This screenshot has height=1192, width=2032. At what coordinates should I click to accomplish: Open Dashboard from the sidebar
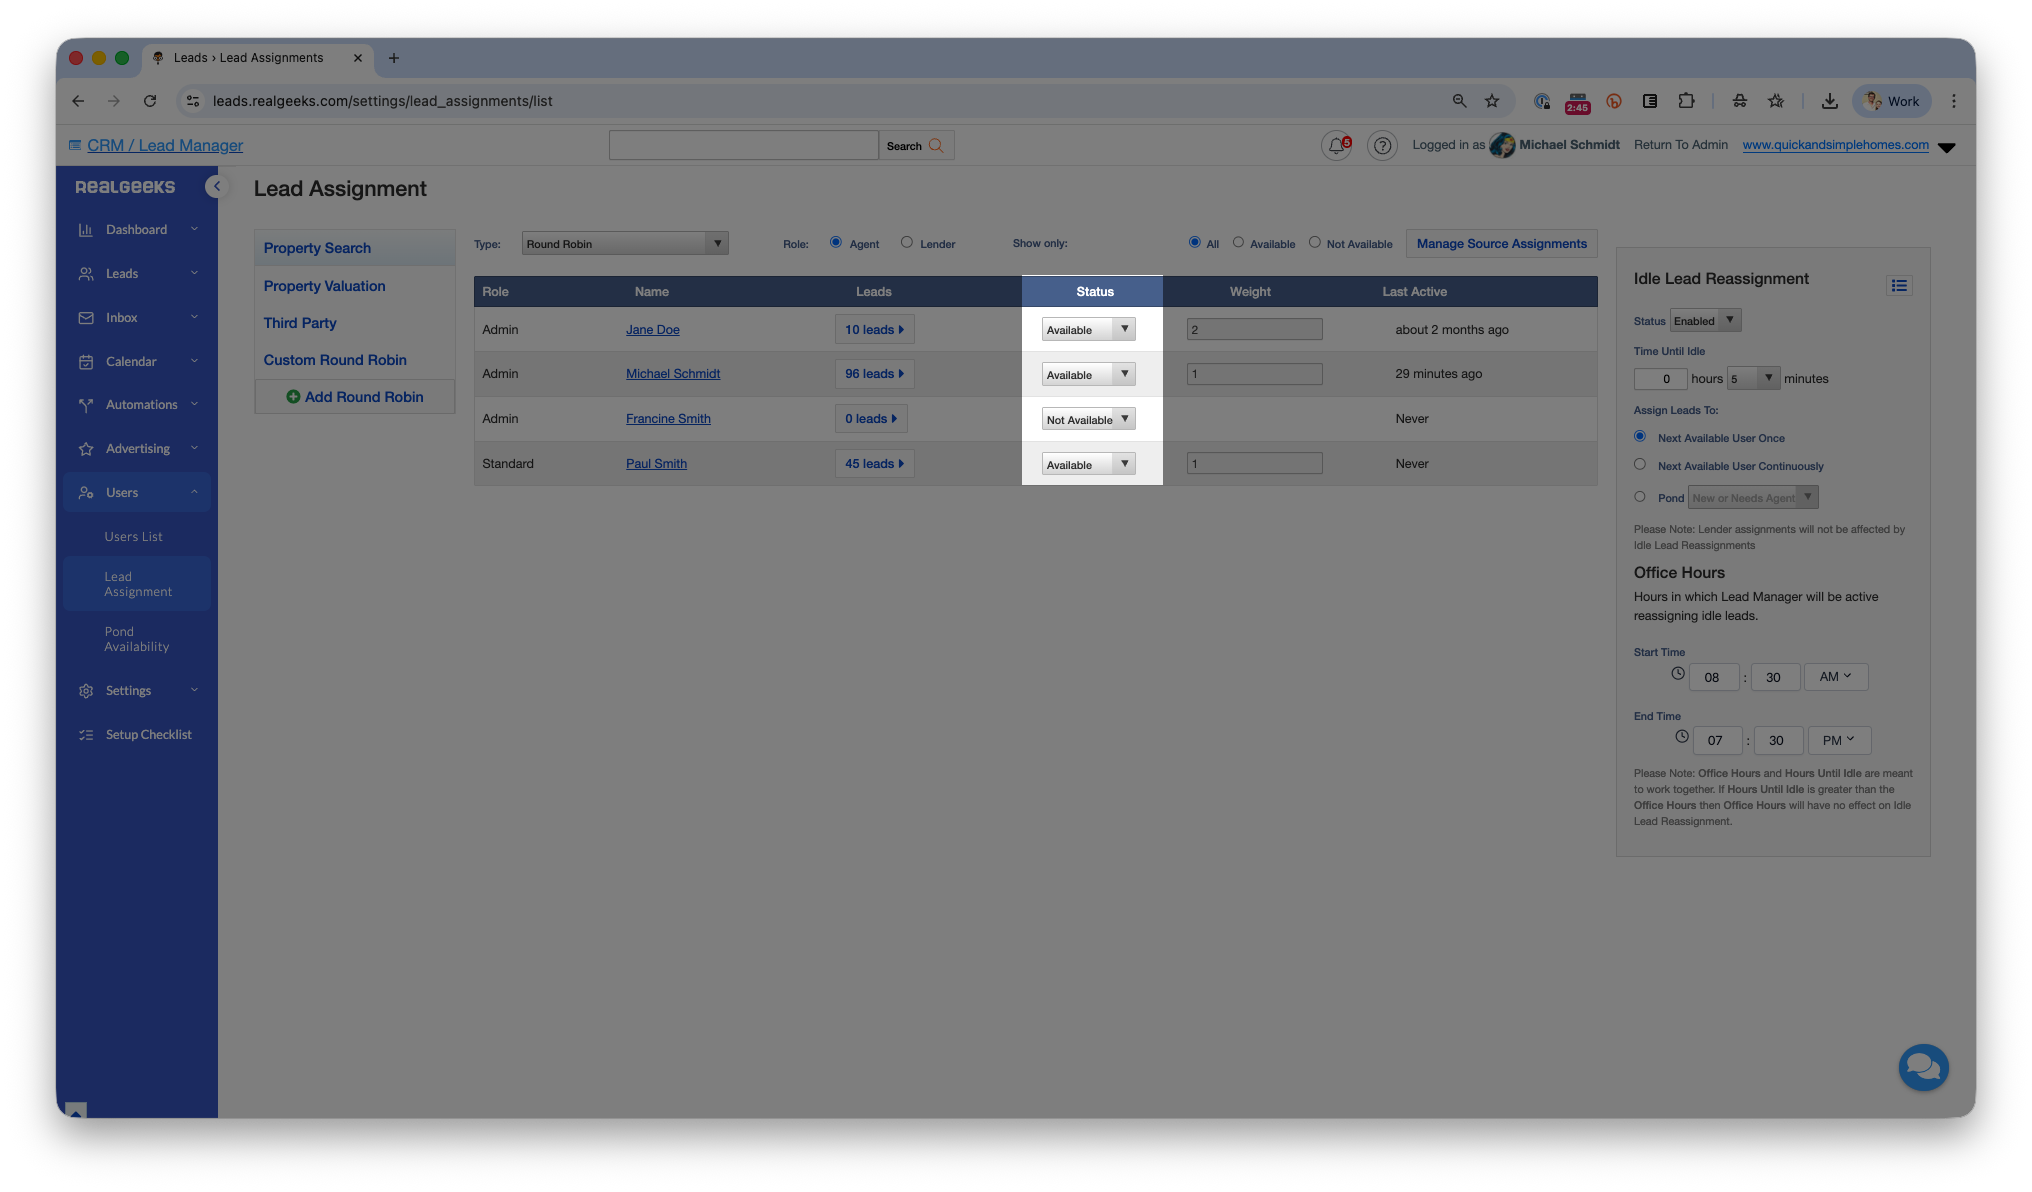click(x=137, y=230)
